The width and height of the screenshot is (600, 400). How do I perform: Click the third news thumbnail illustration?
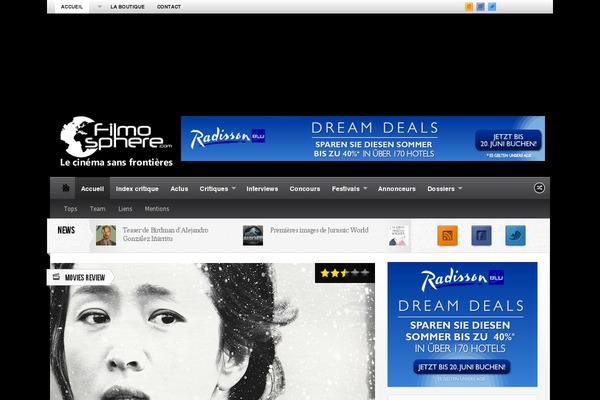(x=399, y=235)
